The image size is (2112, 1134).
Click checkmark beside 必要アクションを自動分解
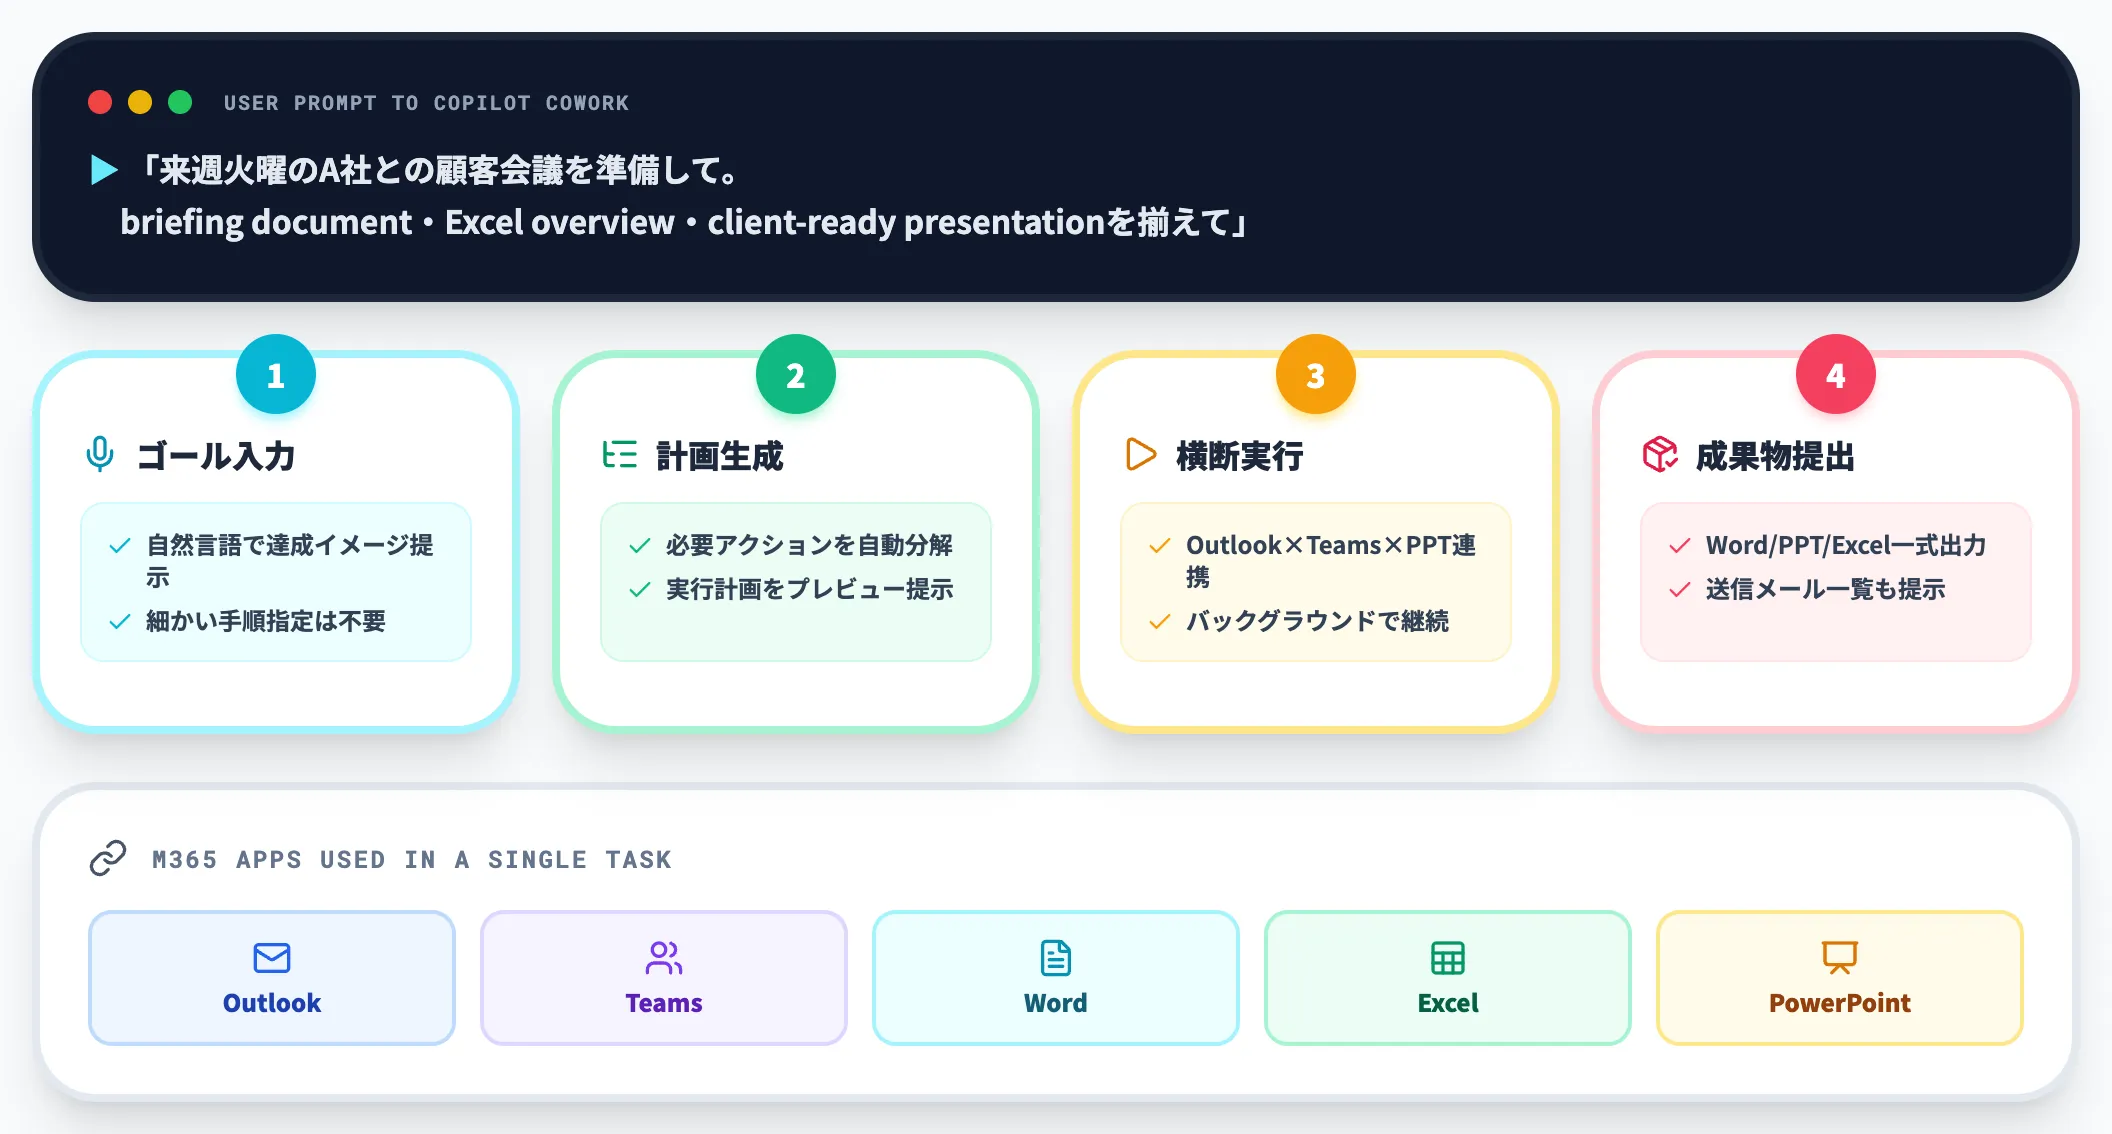640,546
